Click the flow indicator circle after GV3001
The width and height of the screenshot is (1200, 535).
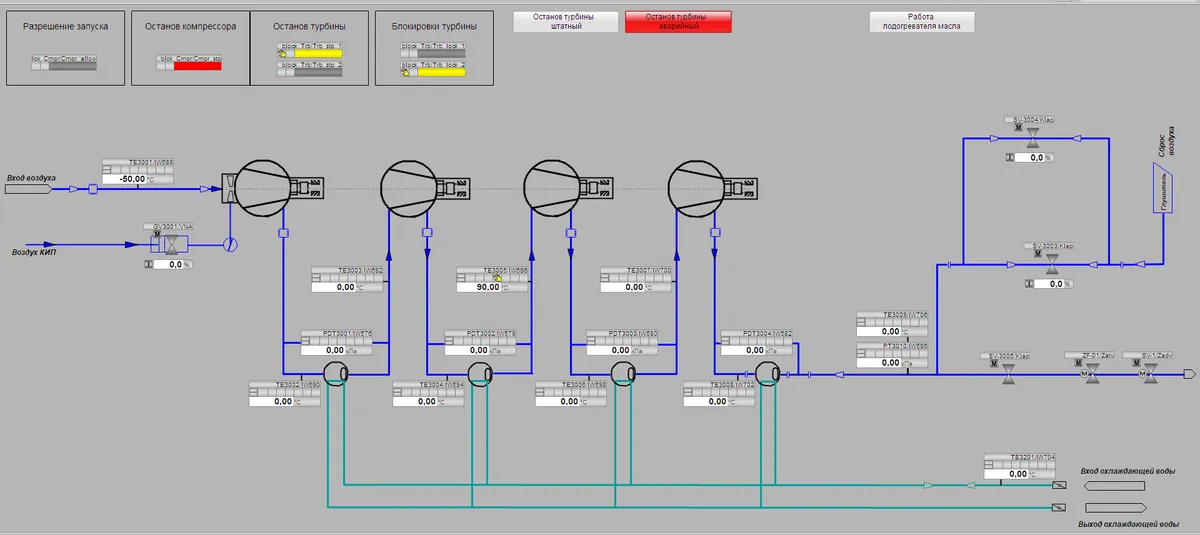232,244
